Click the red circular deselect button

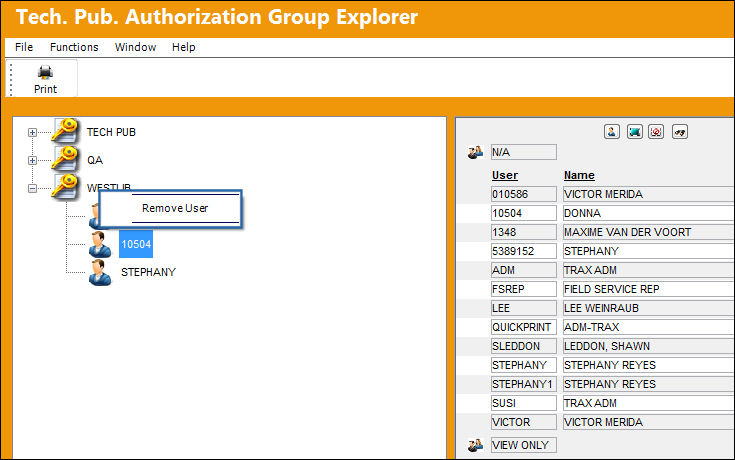[656, 132]
